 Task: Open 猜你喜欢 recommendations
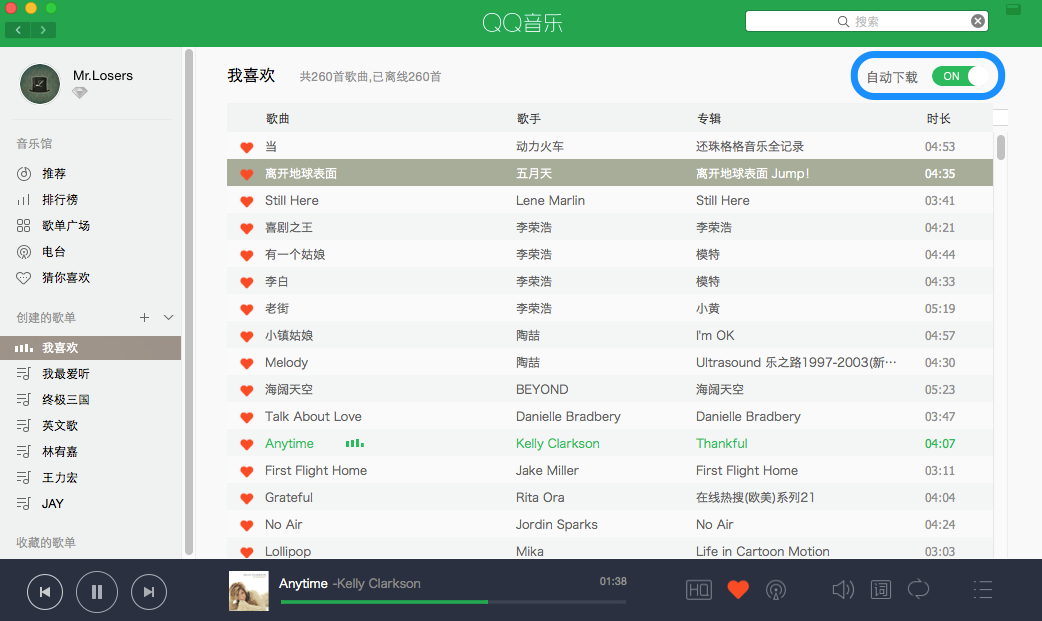click(66, 277)
